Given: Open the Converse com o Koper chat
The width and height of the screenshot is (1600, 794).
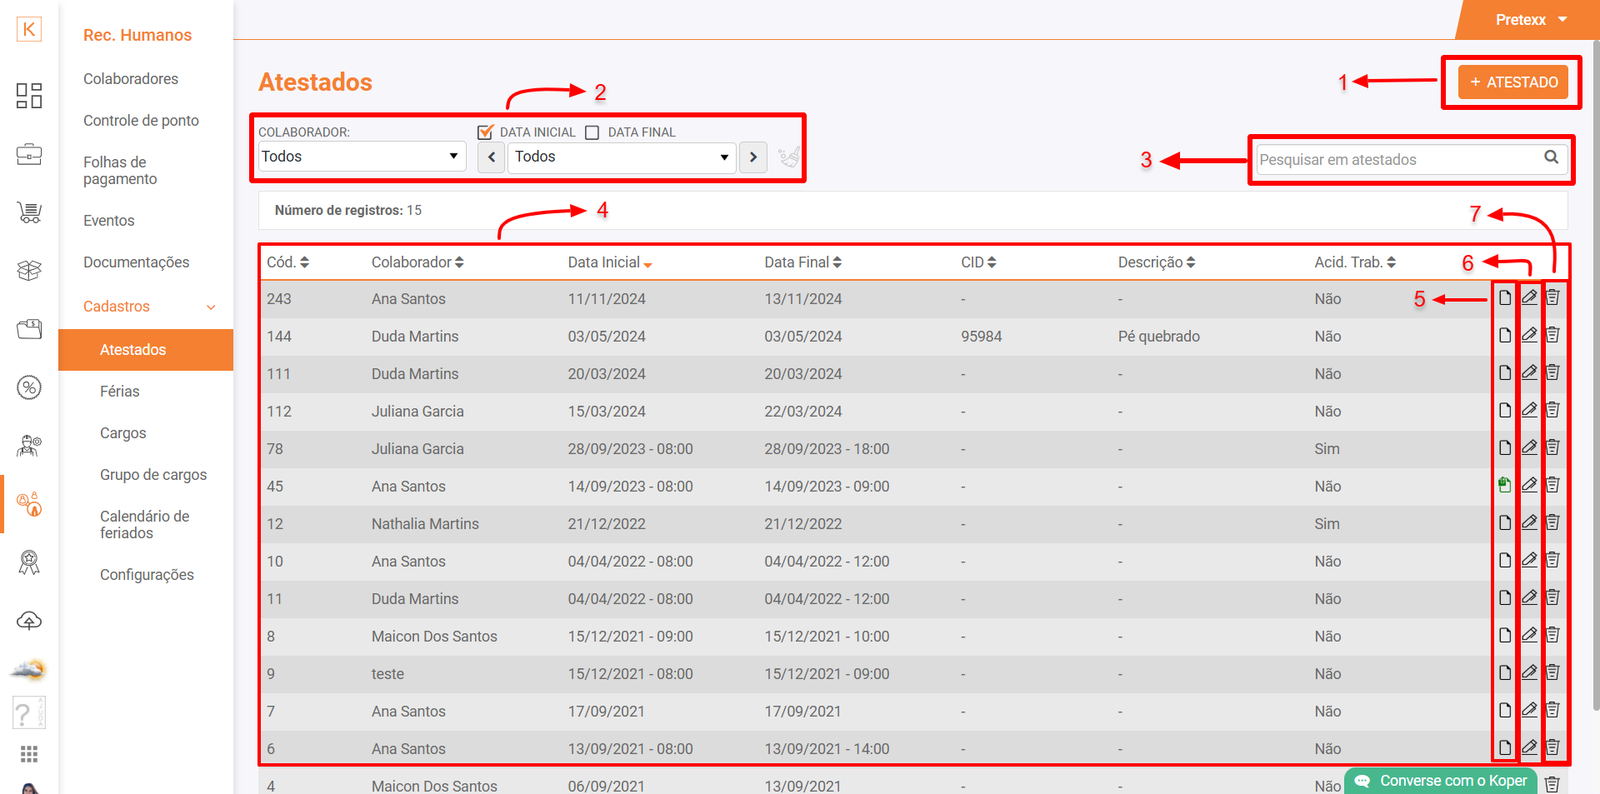Looking at the screenshot, I should tap(1441, 781).
